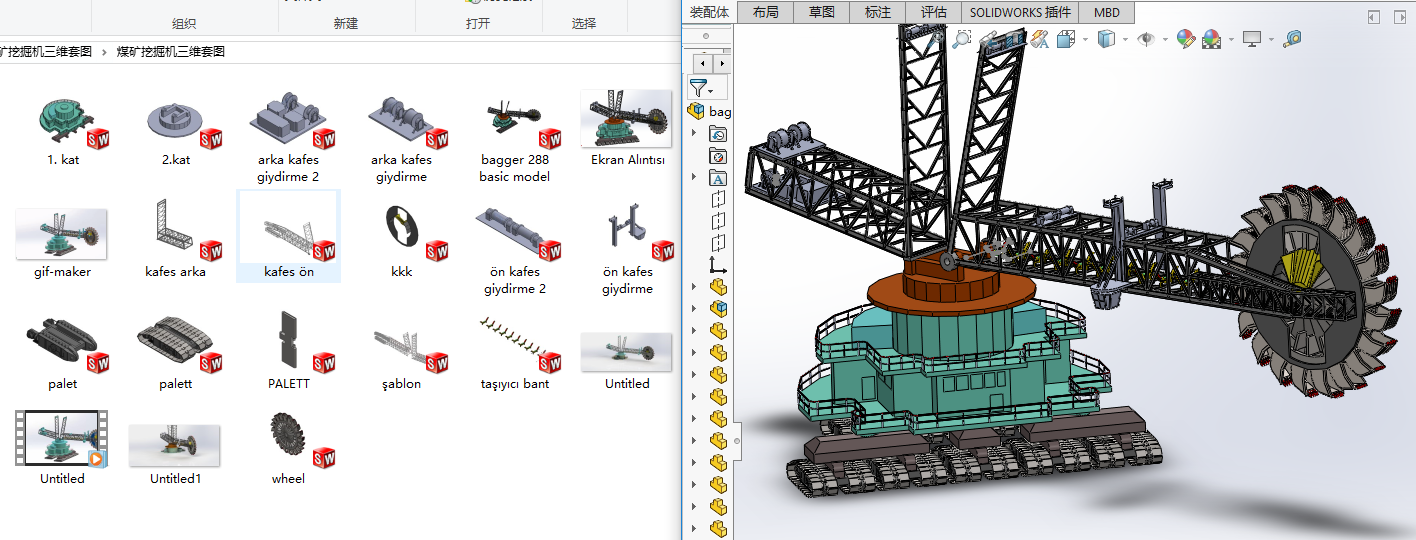Select the Origin icon in feature tree

coord(718,265)
